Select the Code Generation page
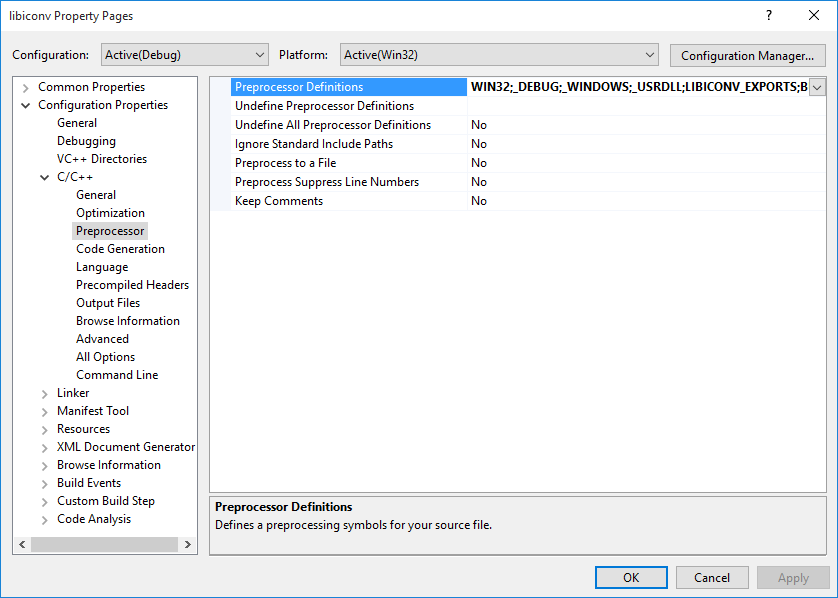Image resolution: width=838 pixels, height=598 pixels. pos(120,249)
